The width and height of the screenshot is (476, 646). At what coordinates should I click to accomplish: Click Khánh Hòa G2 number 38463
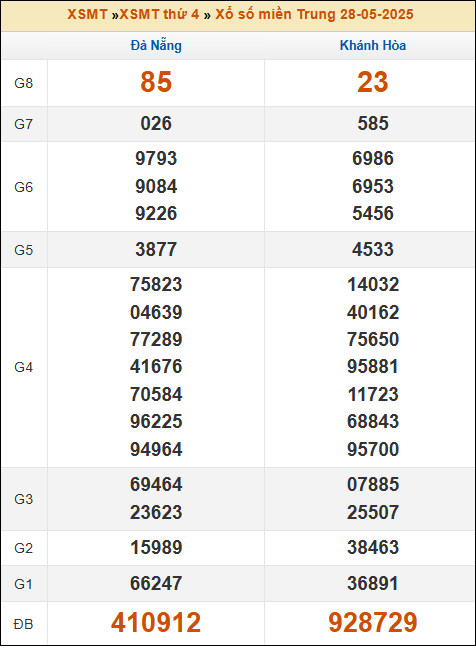(x=373, y=548)
